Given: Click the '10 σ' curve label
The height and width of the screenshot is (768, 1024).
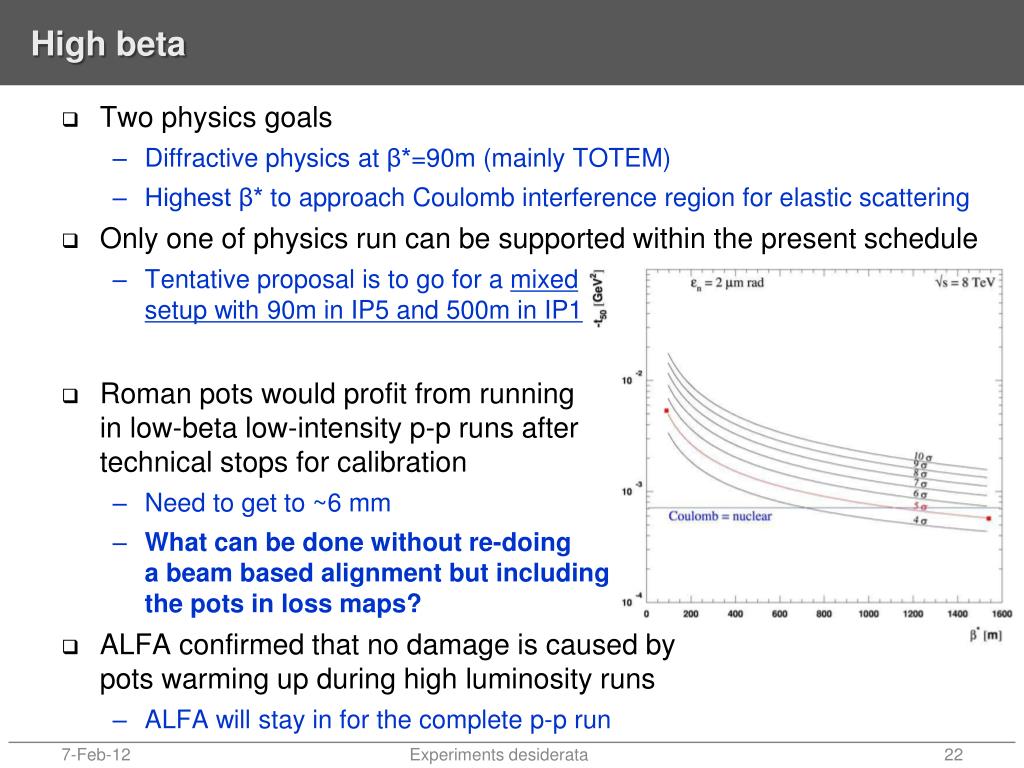Looking at the screenshot, I should [921, 457].
